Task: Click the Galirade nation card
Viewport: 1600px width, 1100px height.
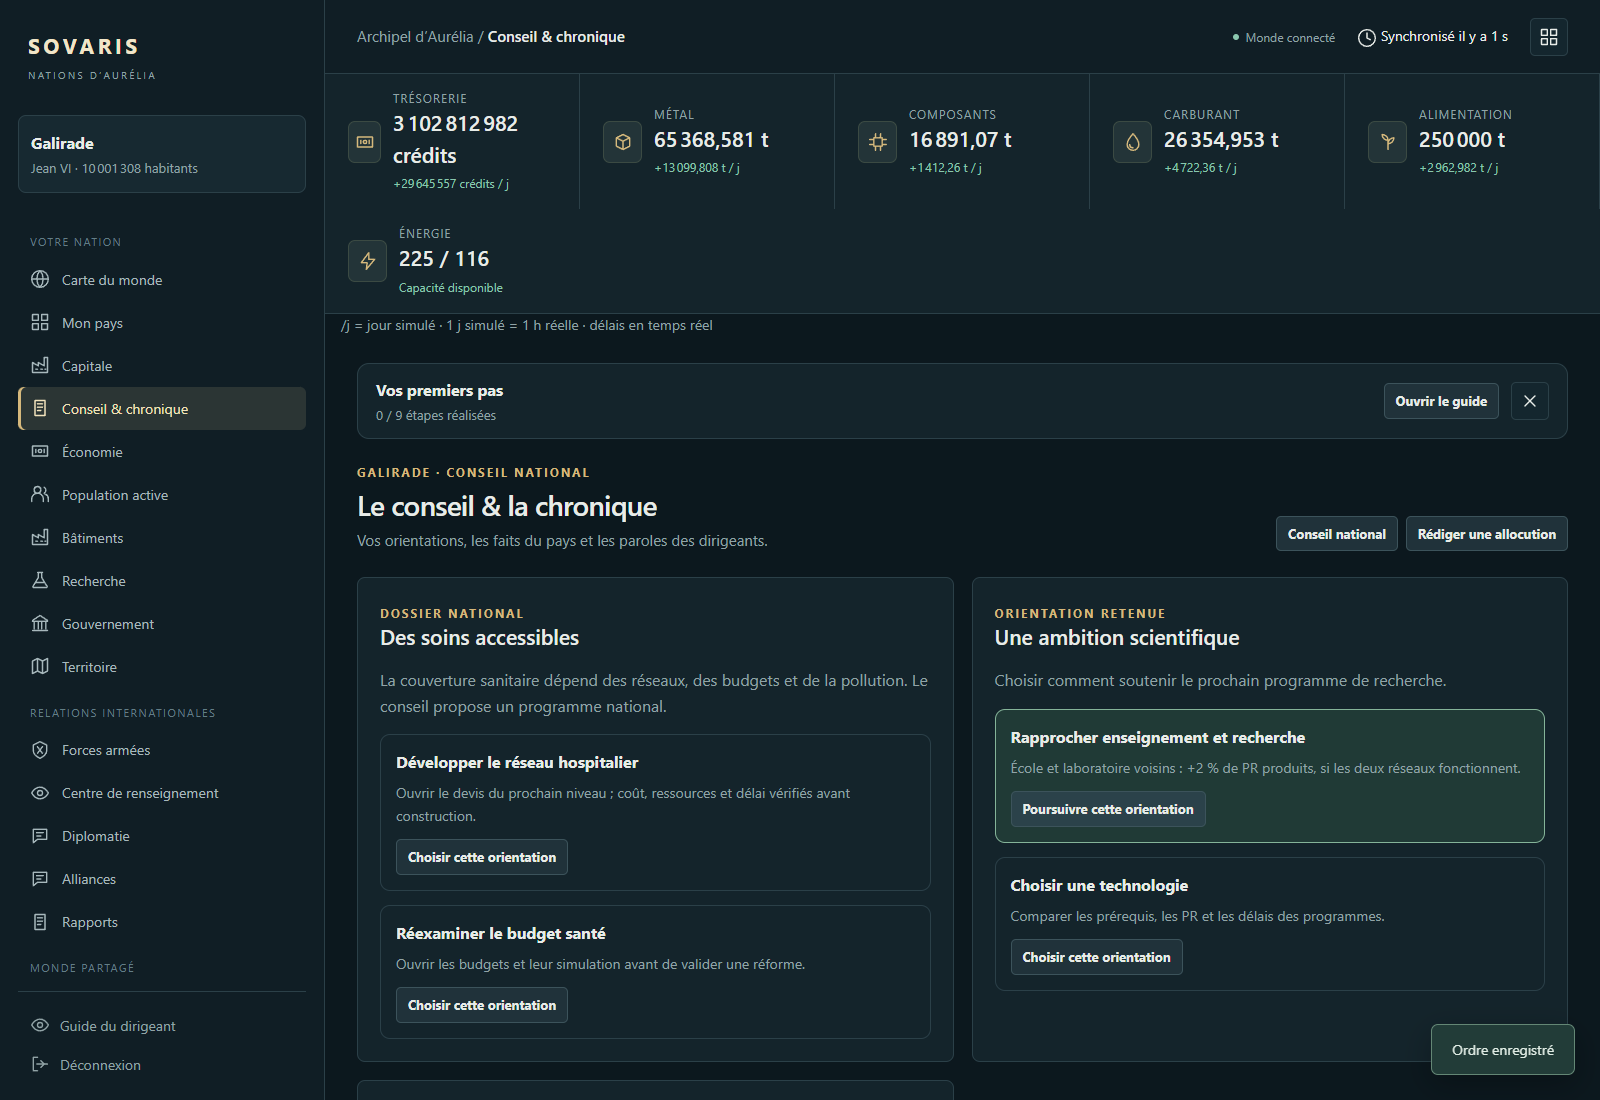Action: pyautogui.click(x=162, y=154)
